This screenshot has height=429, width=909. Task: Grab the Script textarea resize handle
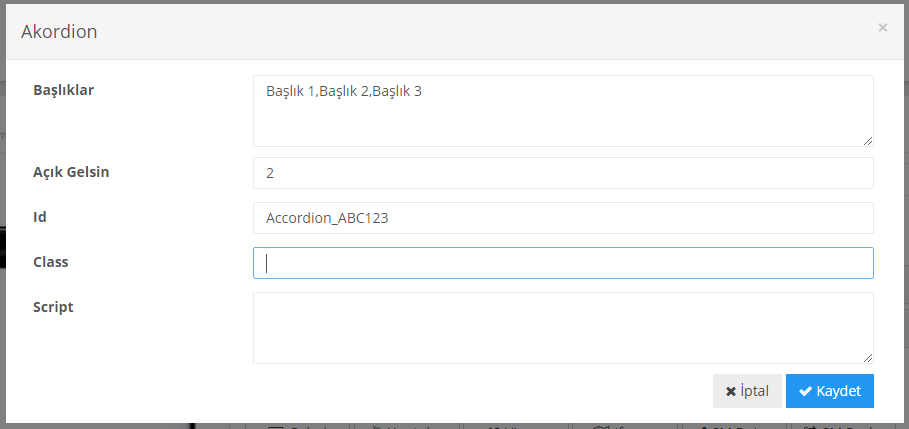tap(867, 357)
